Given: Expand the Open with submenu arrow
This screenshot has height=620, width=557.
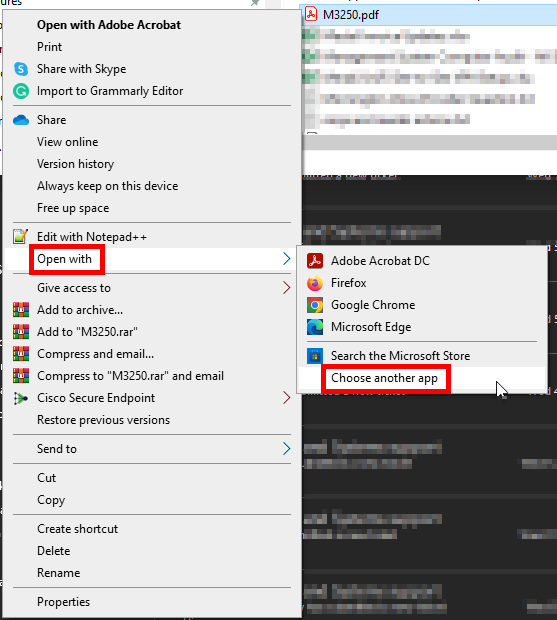Looking at the screenshot, I should point(287,259).
